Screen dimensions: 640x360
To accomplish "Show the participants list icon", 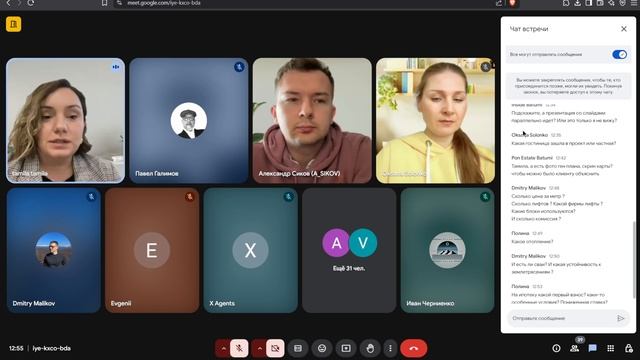I will pos(574,348).
